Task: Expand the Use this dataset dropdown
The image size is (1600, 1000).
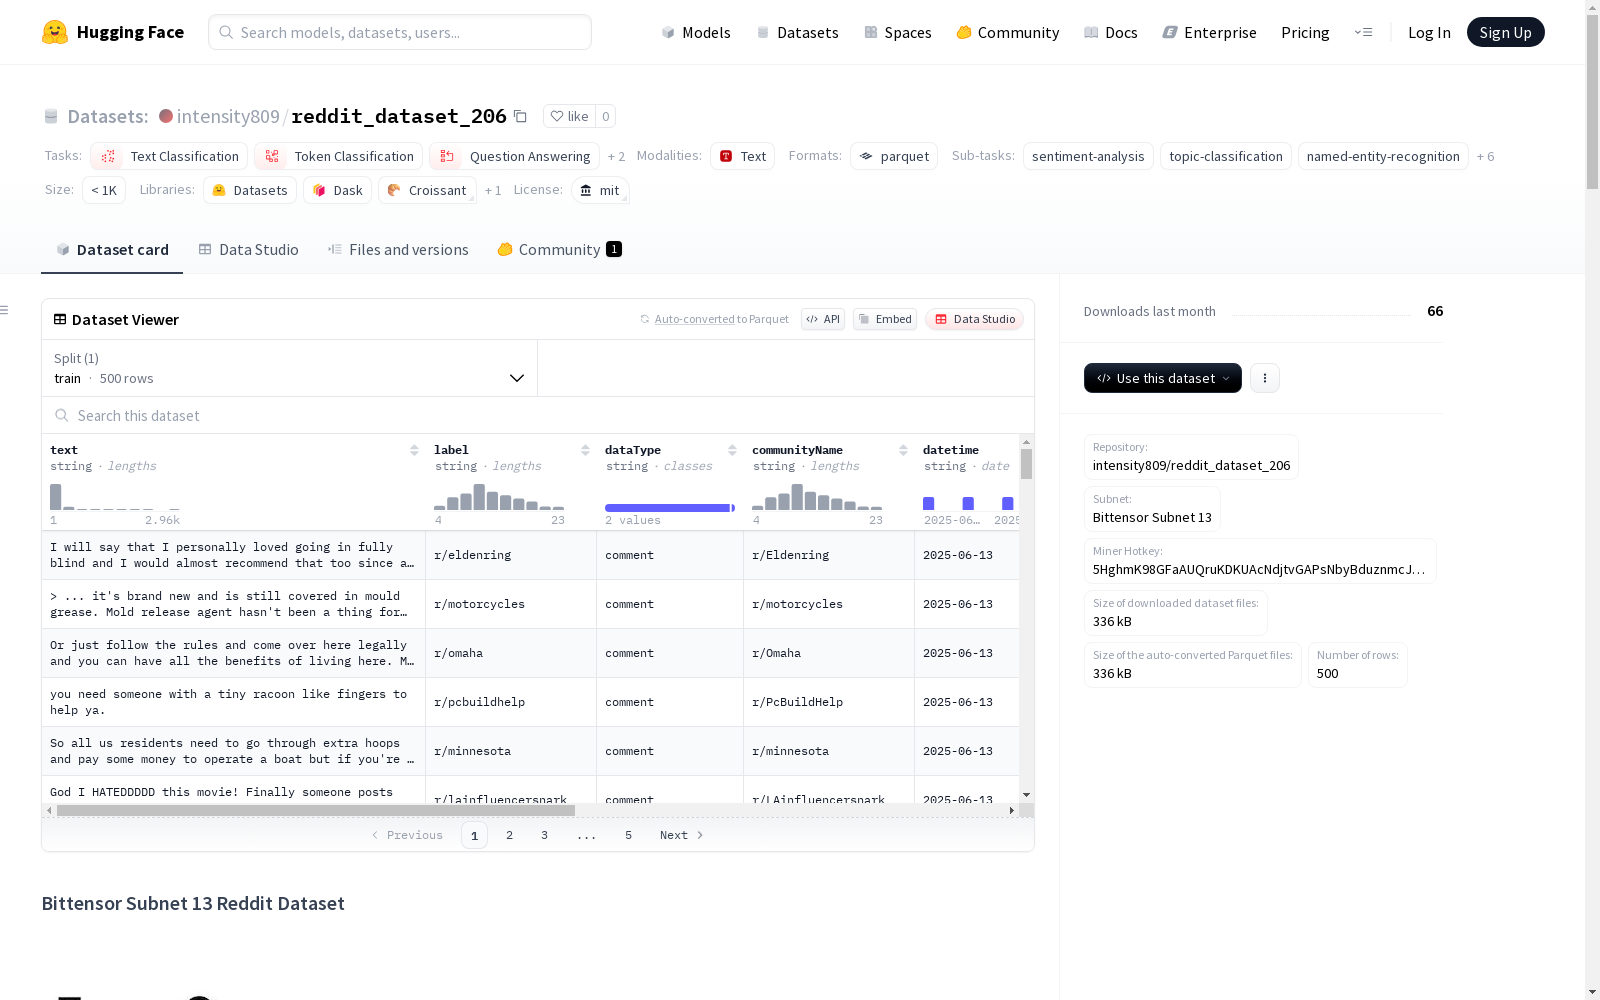Action: pos(1163,378)
